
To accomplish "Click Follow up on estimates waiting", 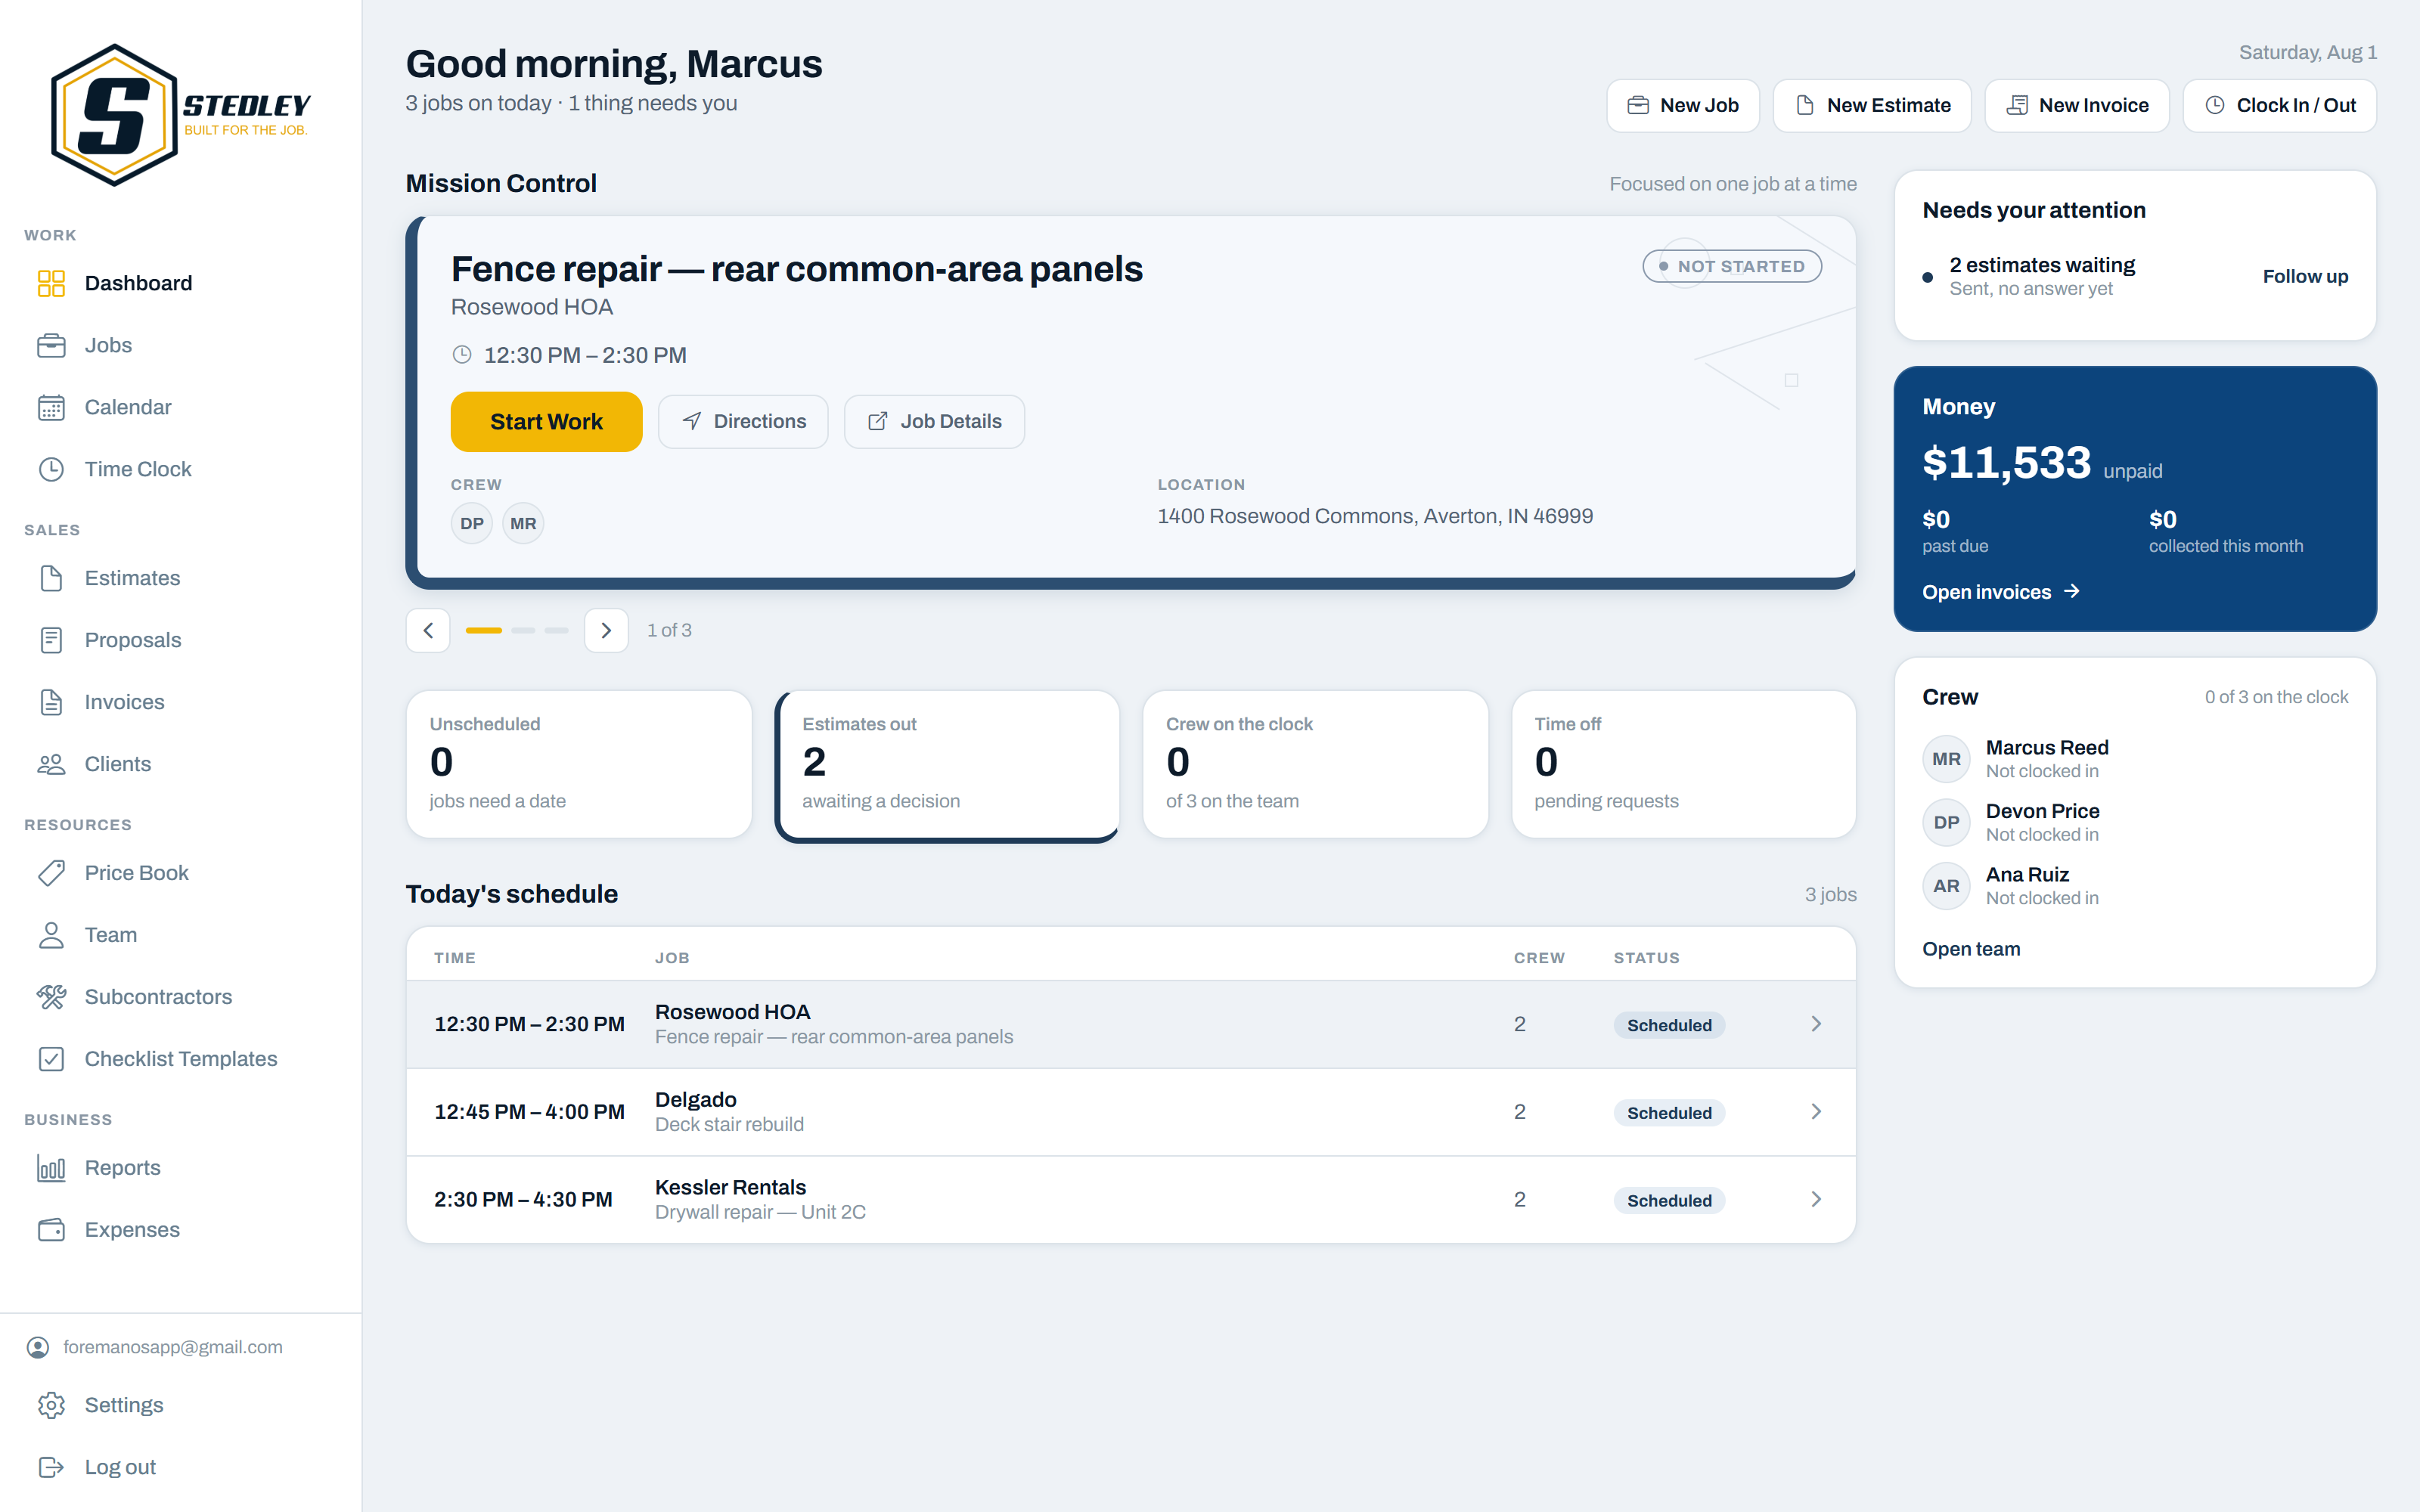I will tap(2305, 276).
